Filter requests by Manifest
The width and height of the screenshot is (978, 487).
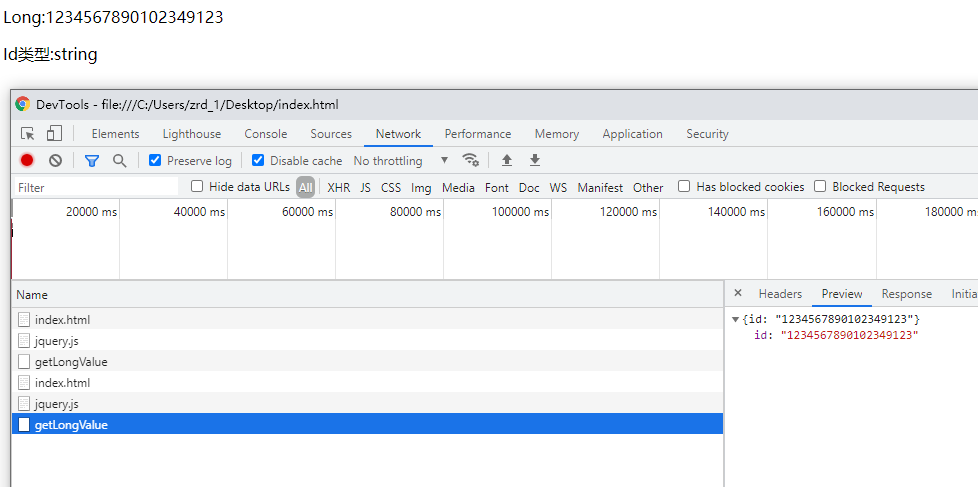point(600,187)
